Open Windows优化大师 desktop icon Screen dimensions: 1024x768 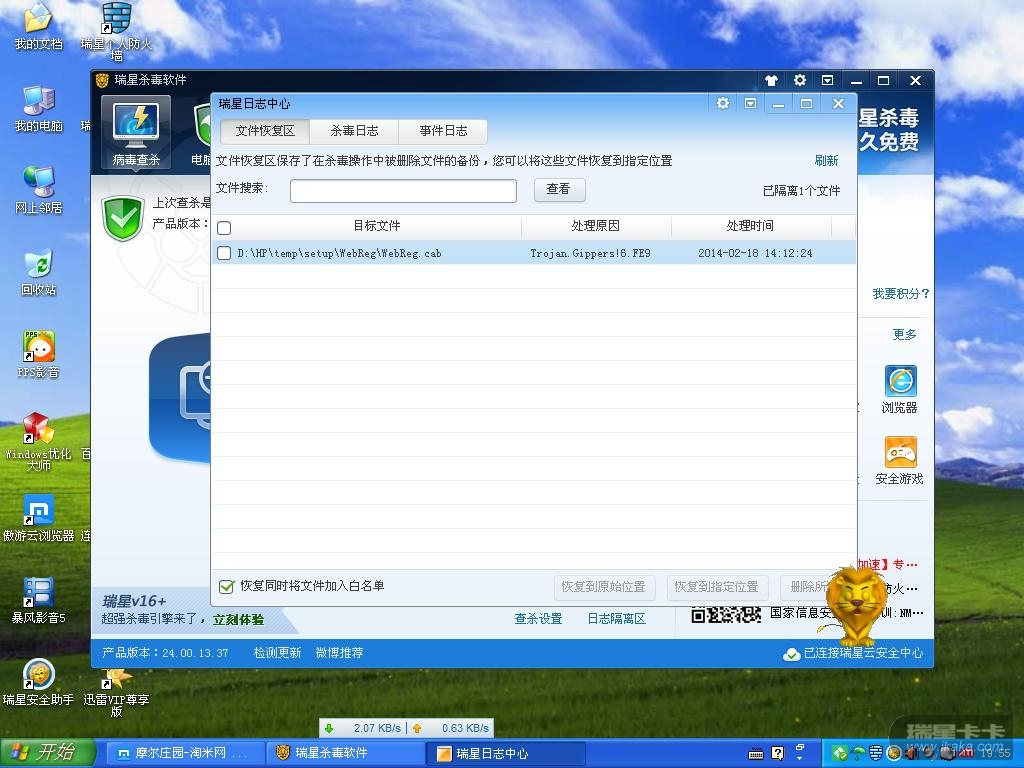(x=39, y=441)
